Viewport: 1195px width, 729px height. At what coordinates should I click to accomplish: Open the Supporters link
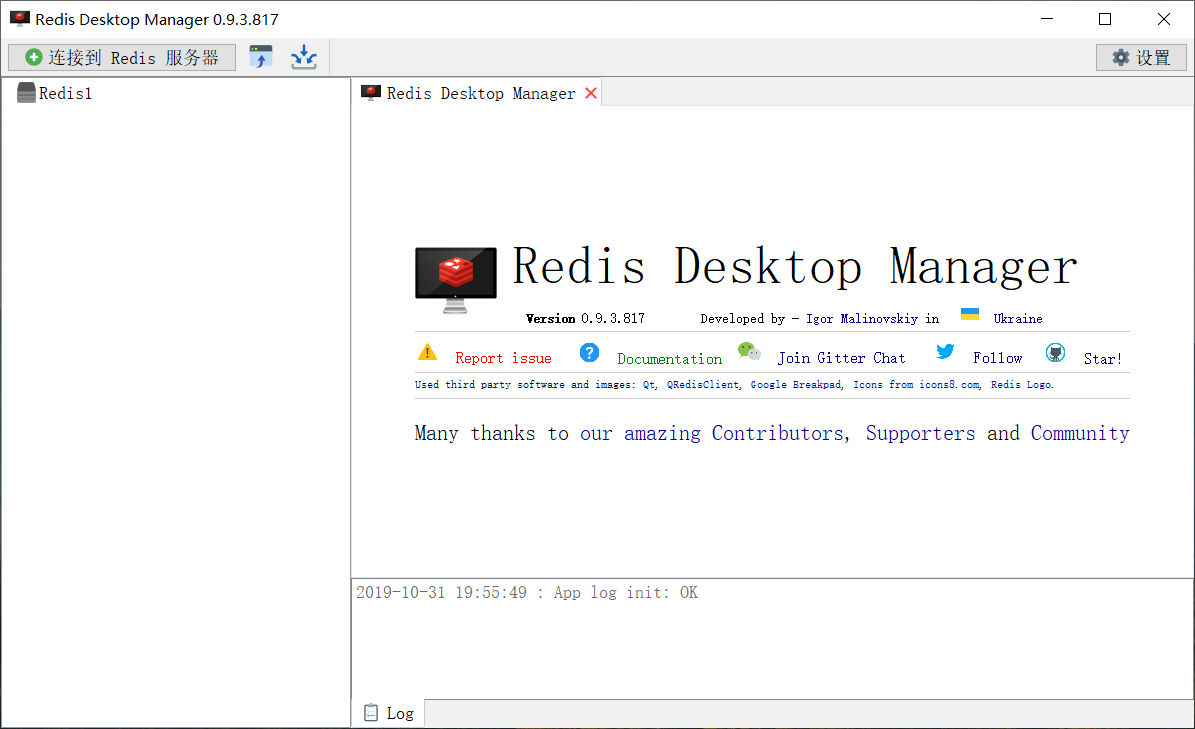[x=920, y=433]
